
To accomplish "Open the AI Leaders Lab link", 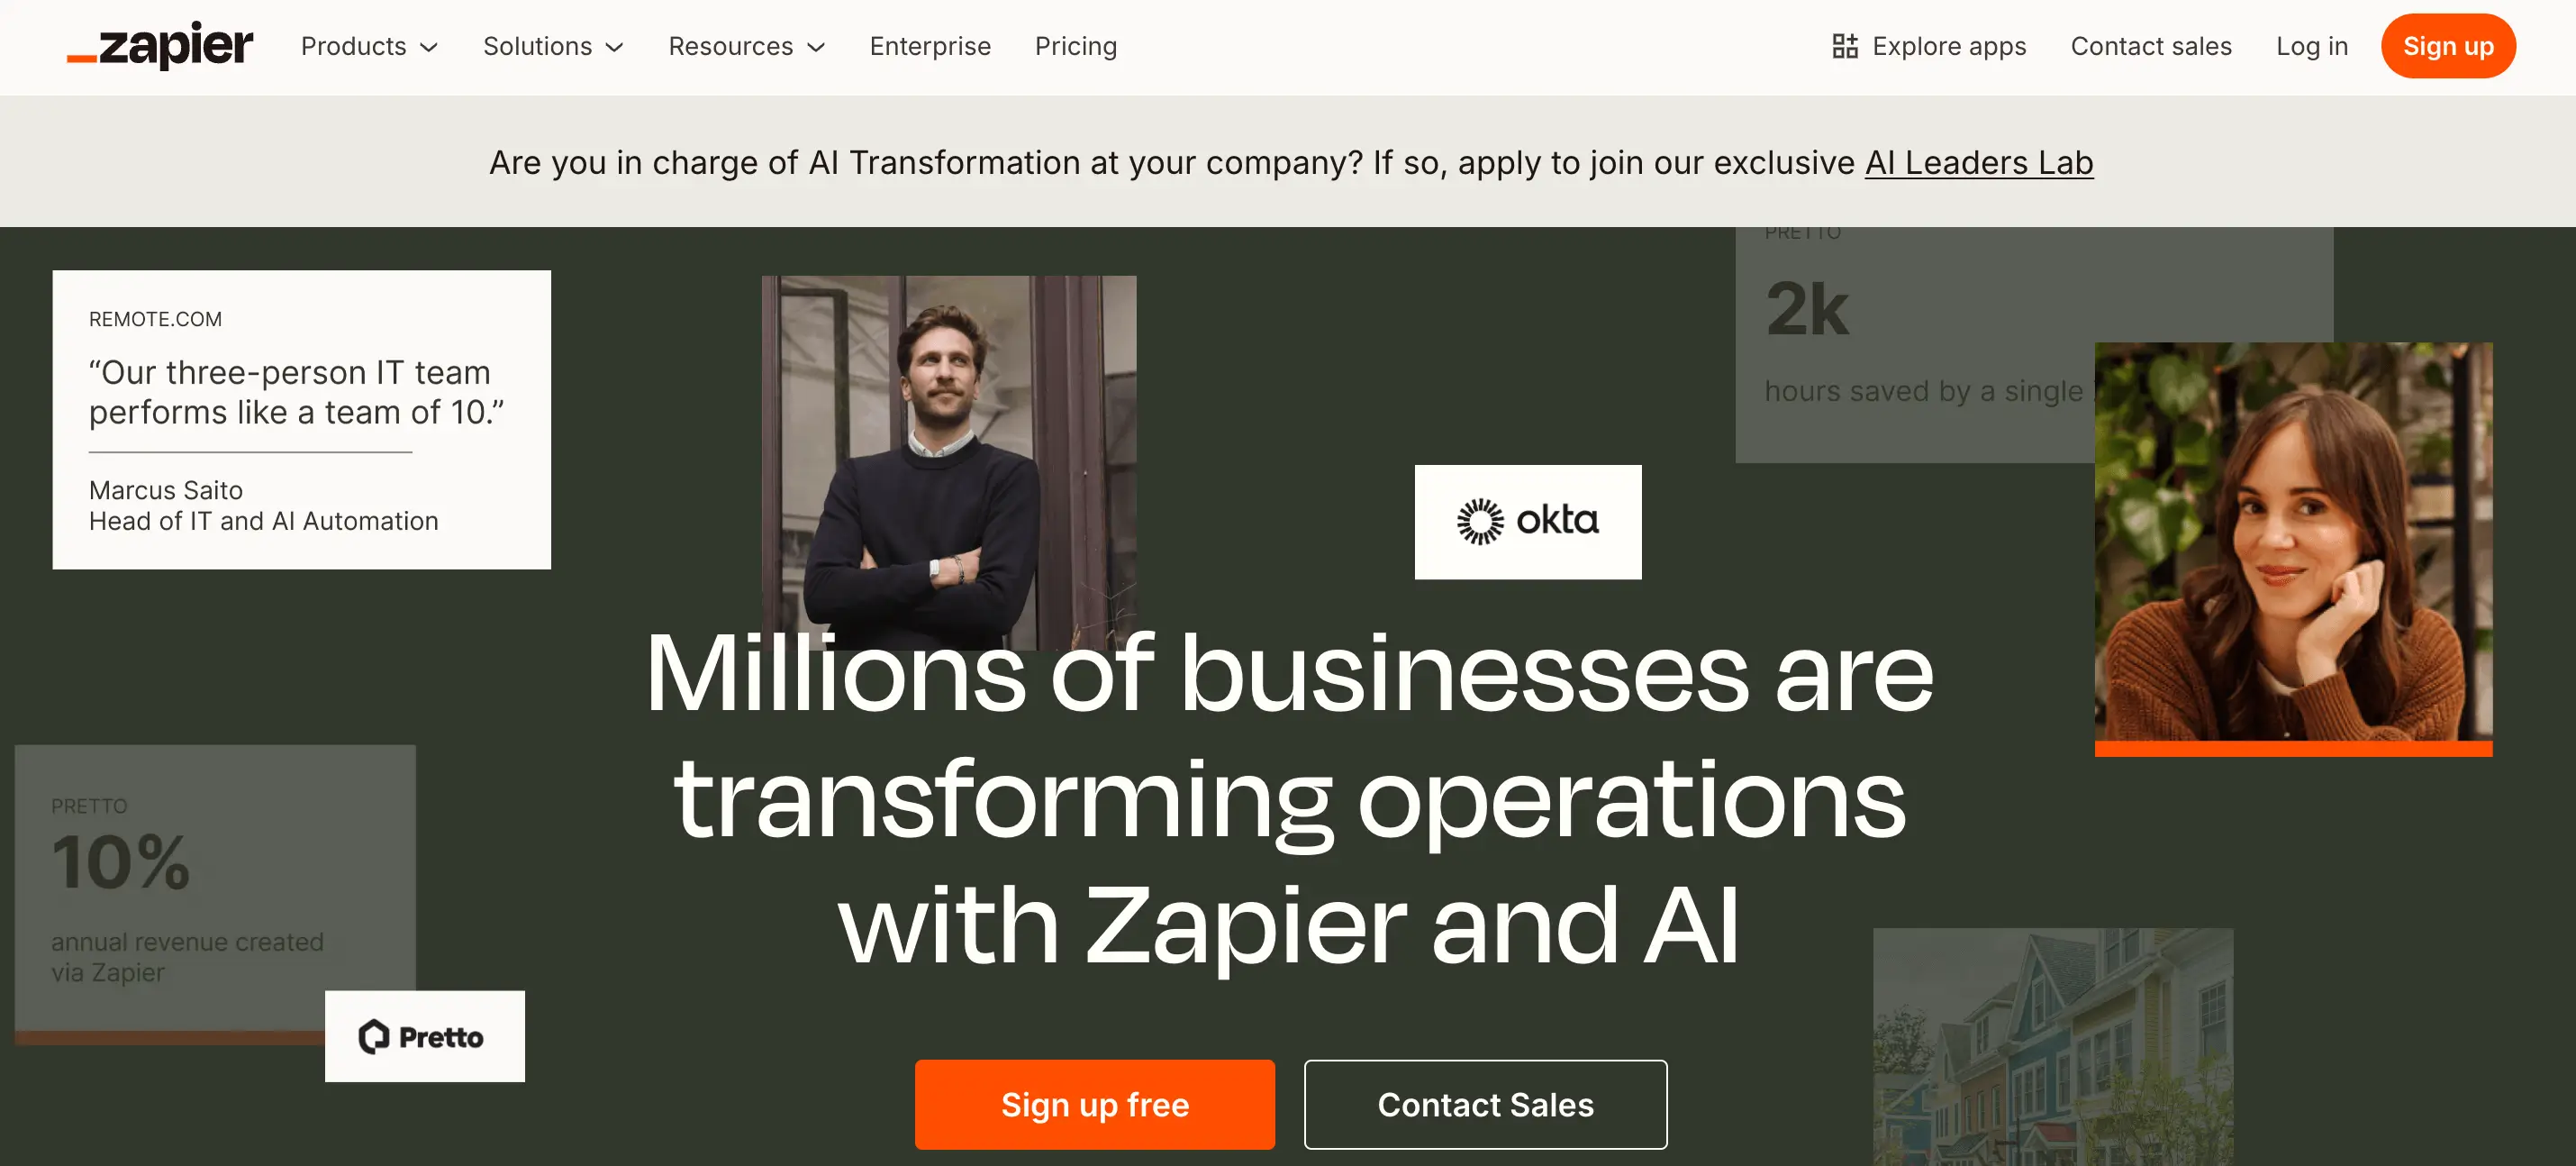I will (1979, 162).
